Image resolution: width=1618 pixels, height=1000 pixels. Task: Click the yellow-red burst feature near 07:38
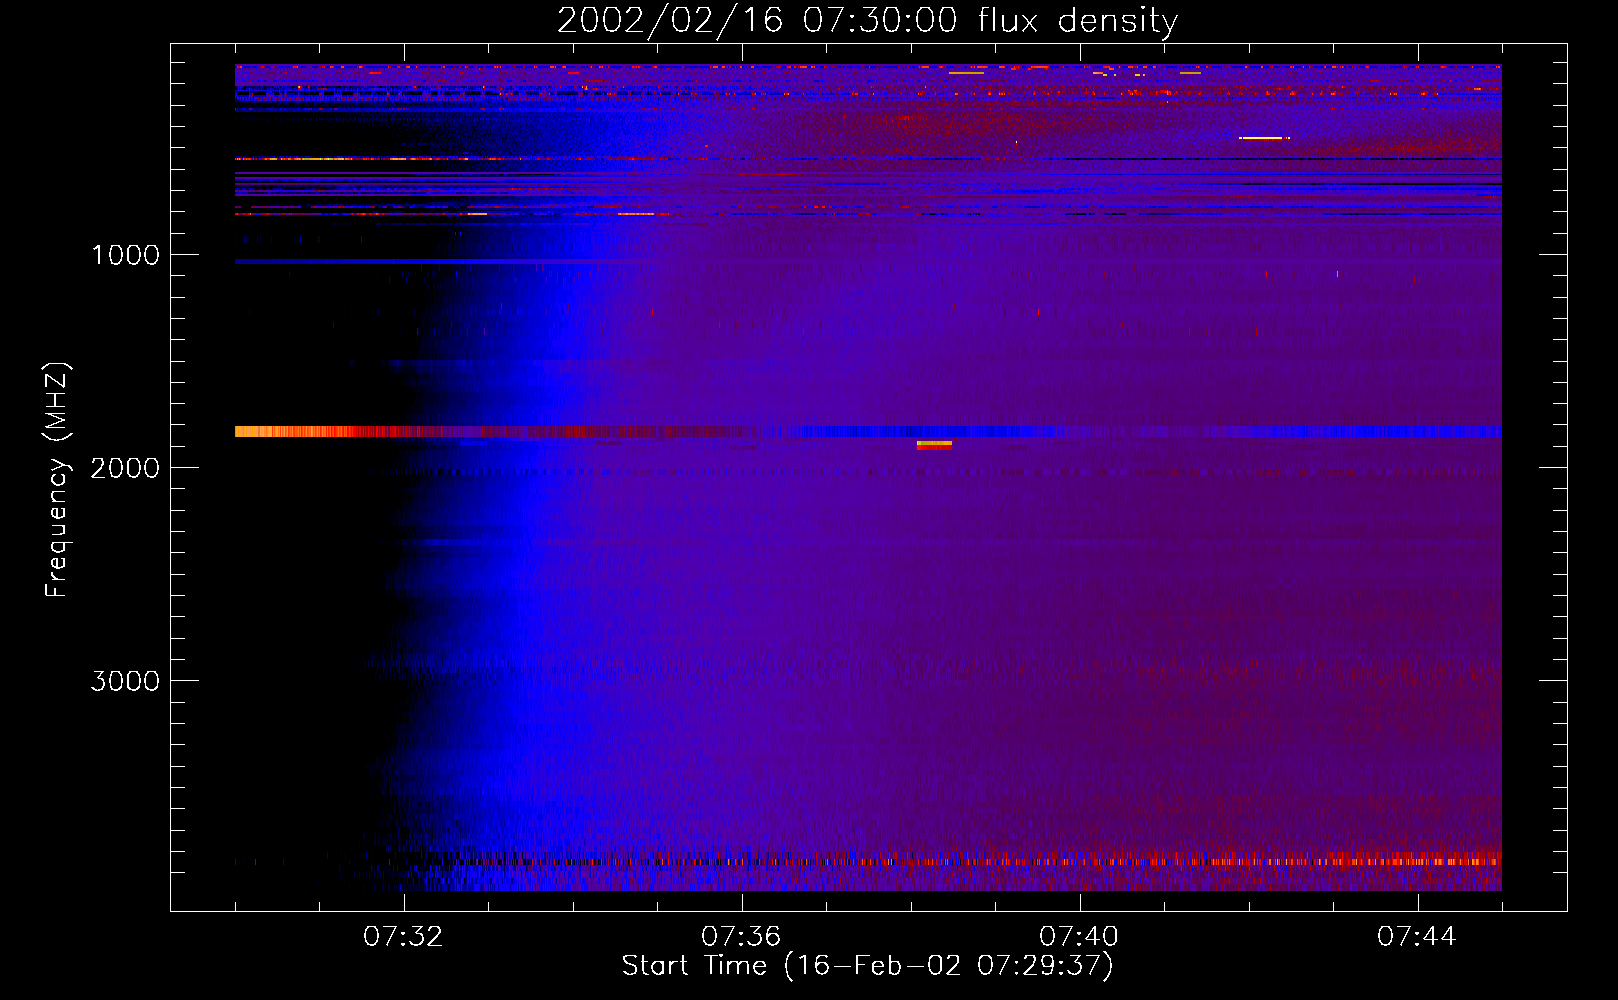click(934, 445)
